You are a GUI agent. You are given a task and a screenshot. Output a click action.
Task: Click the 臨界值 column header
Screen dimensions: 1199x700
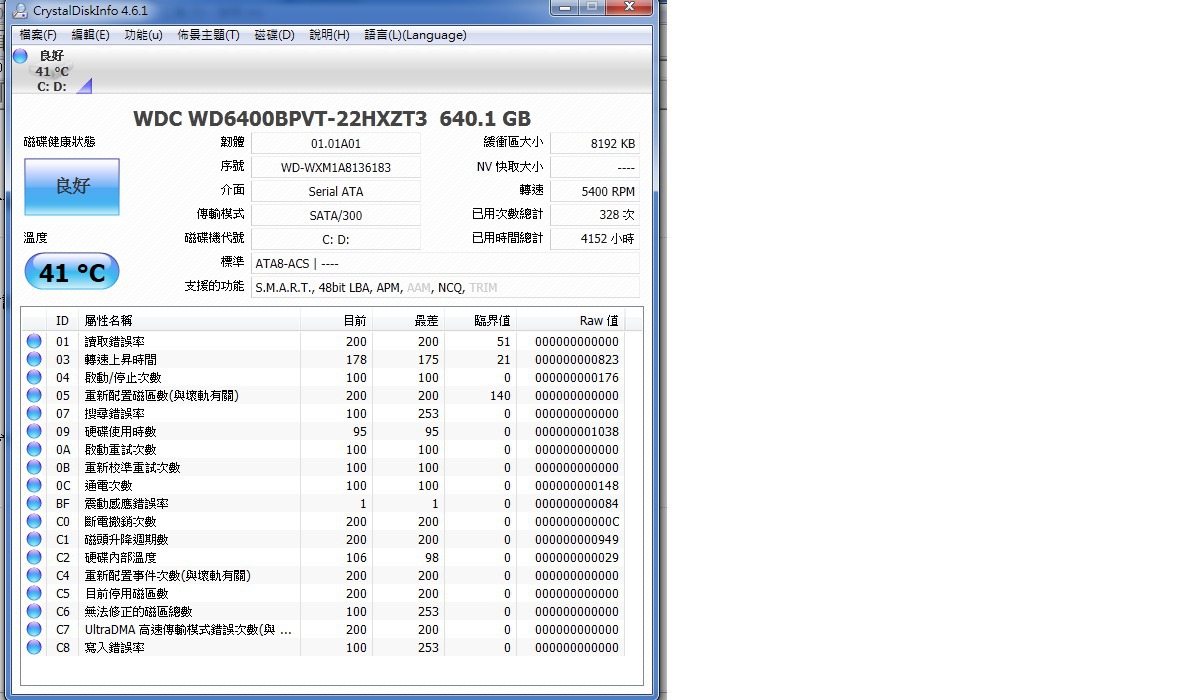tap(480, 321)
